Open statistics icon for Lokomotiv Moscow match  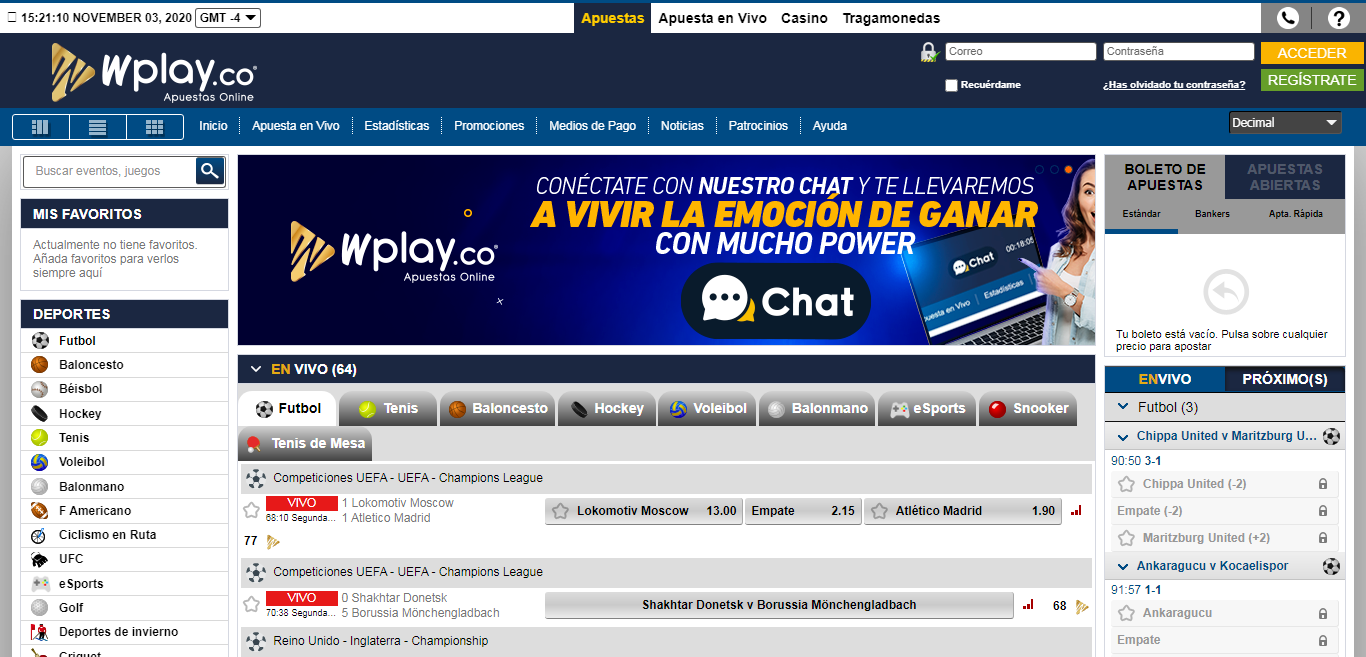click(x=1076, y=511)
